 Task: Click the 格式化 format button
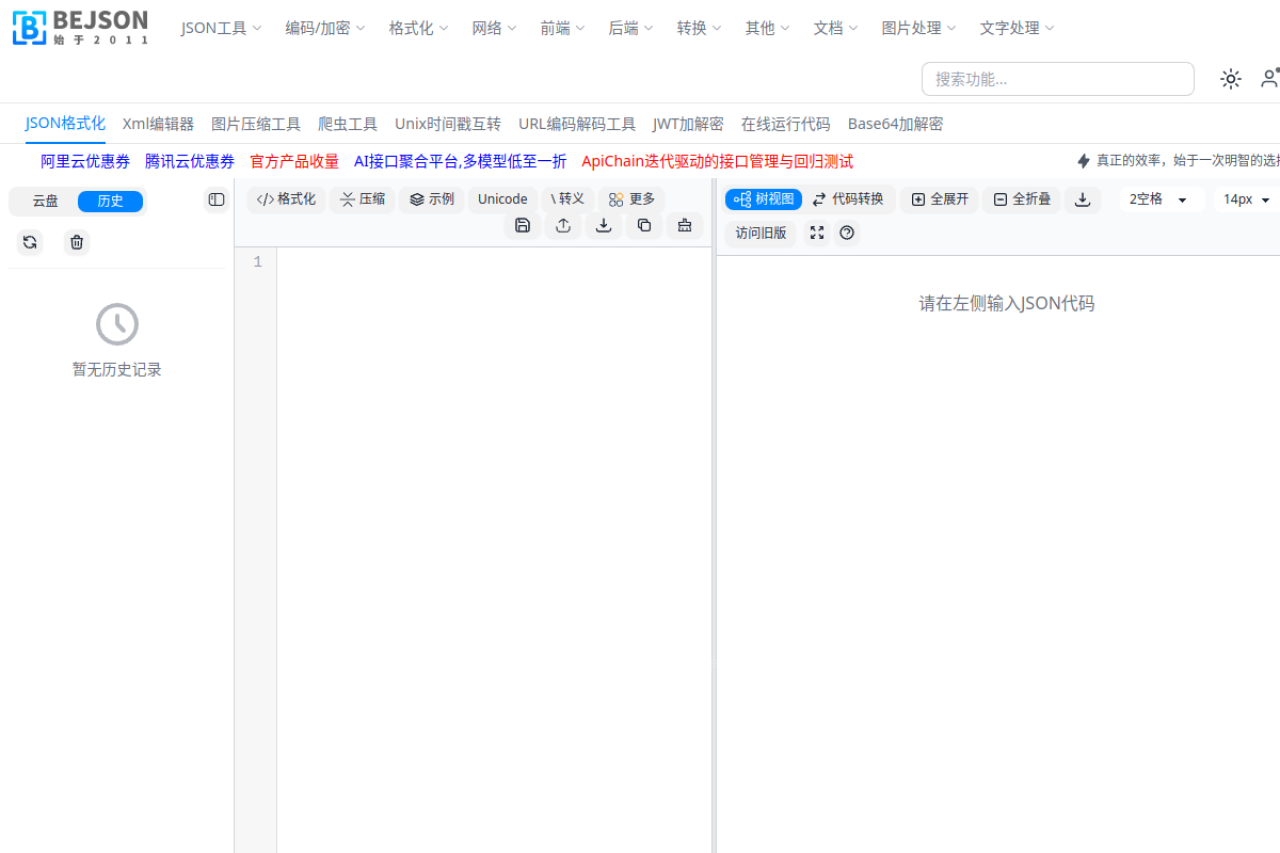pyautogui.click(x=286, y=200)
